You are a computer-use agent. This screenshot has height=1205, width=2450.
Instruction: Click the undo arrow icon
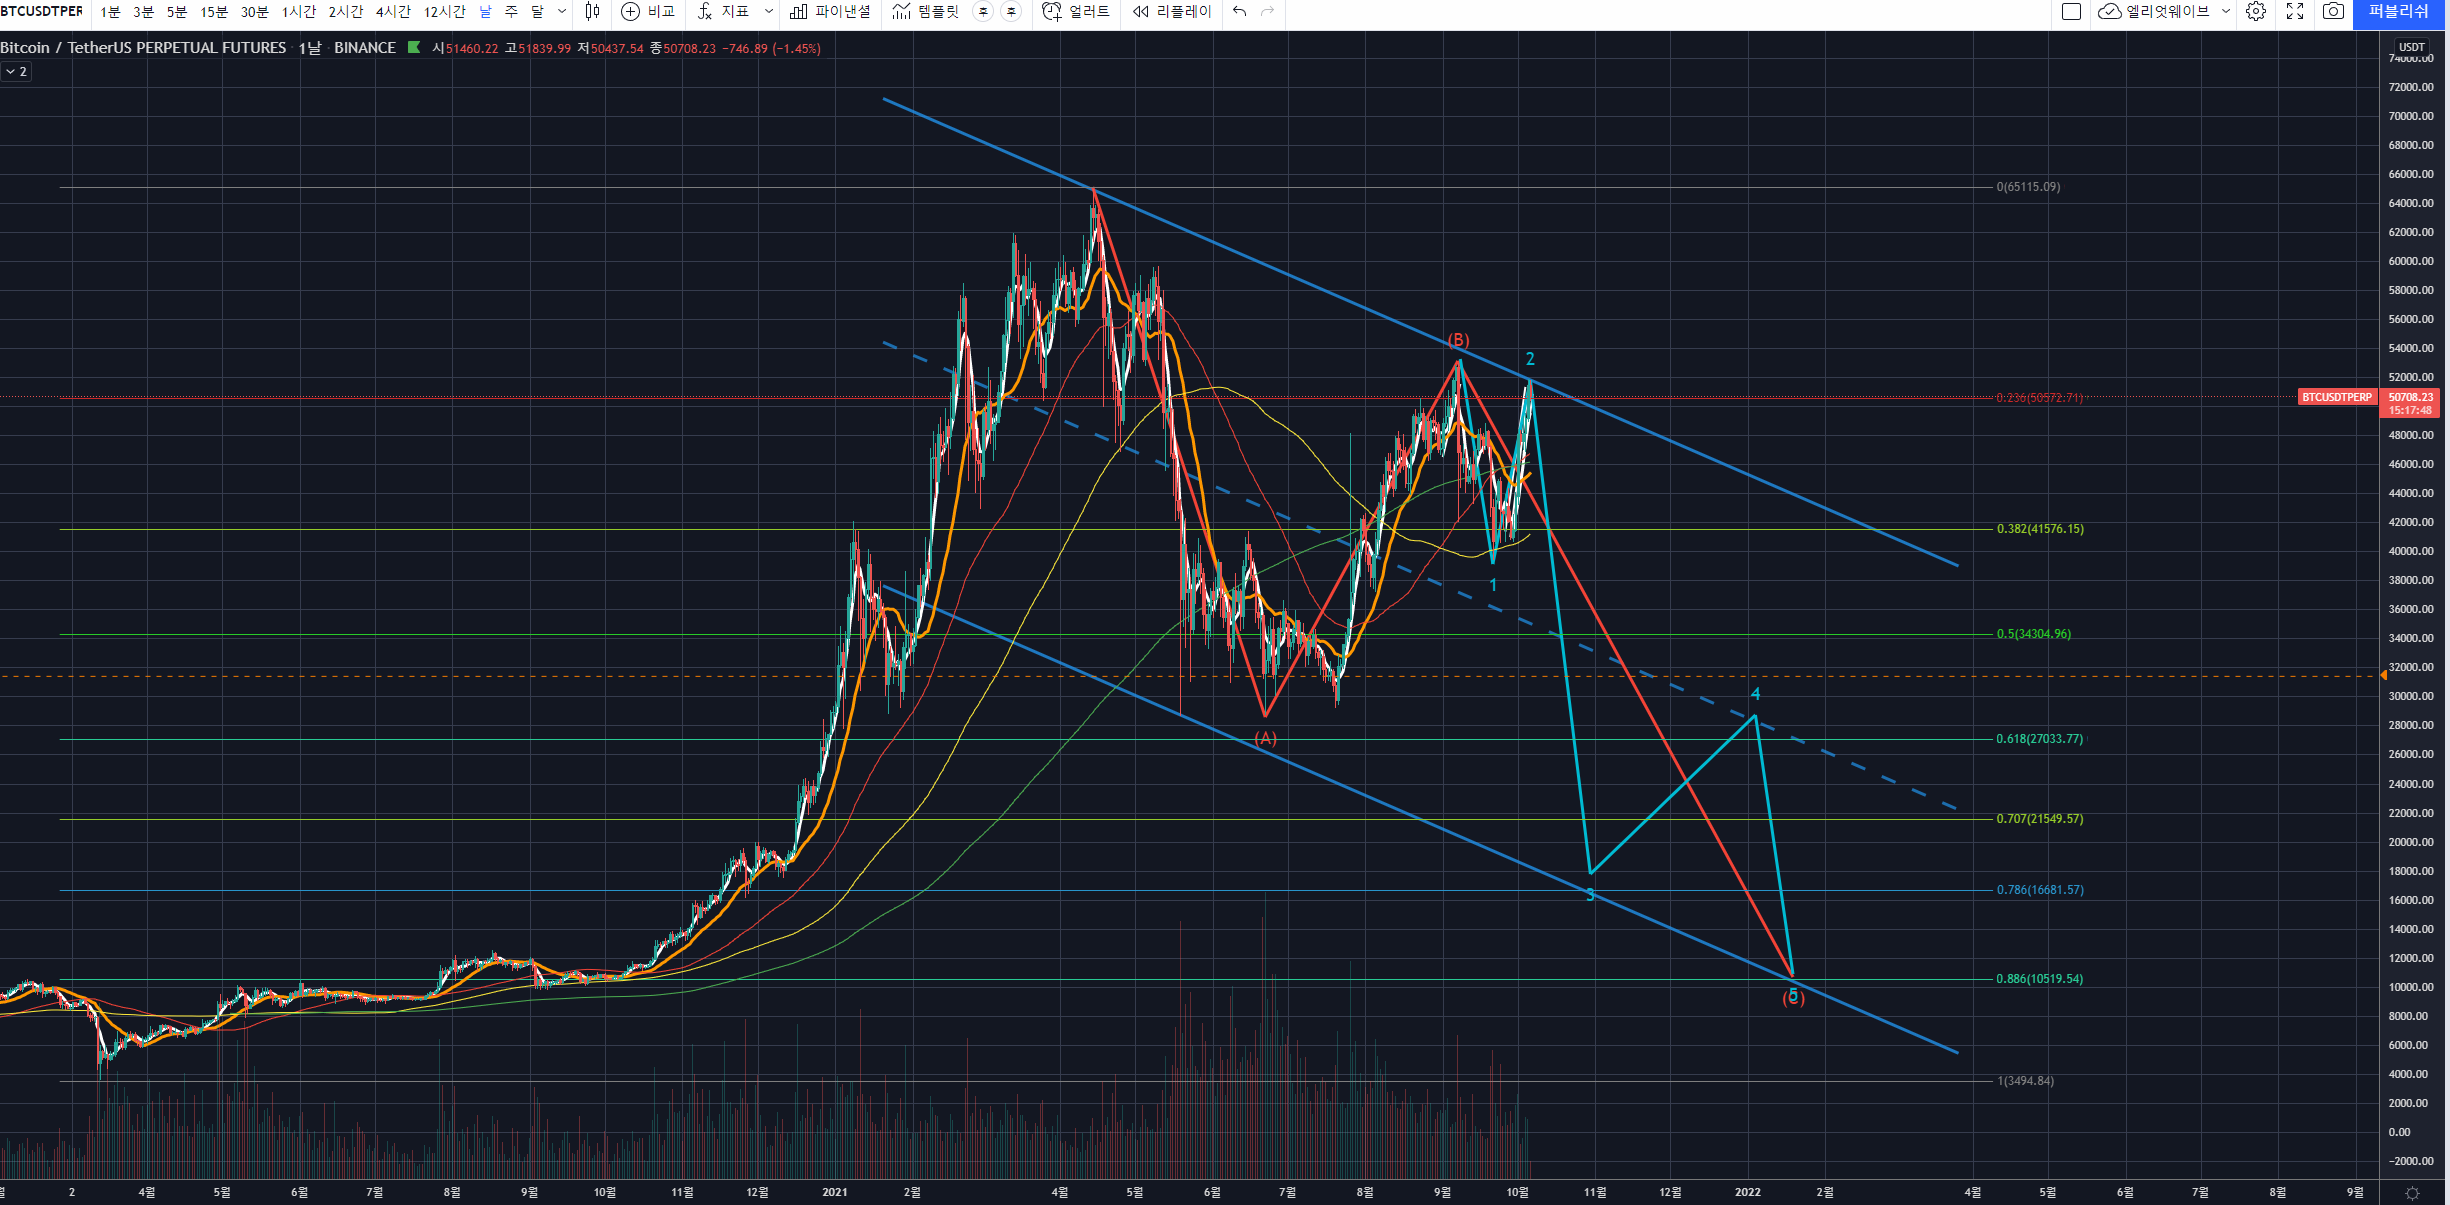(x=1240, y=12)
